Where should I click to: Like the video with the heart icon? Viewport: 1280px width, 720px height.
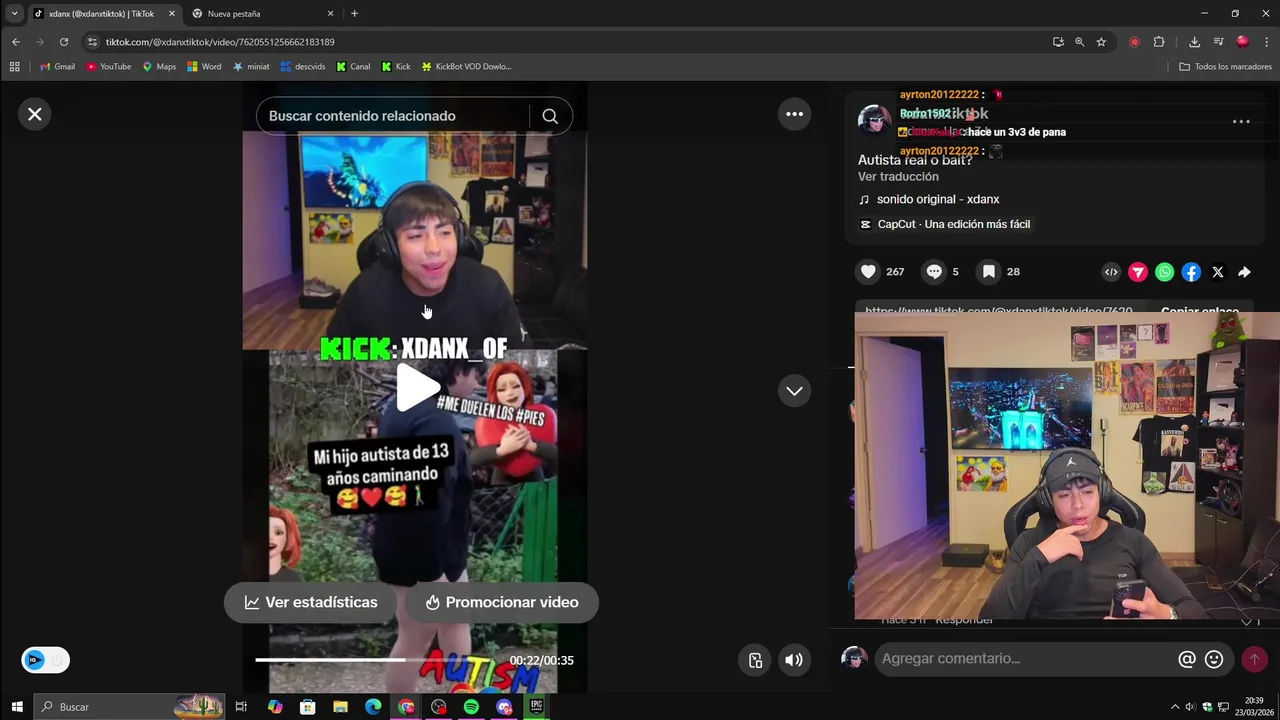pyautogui.click(x=868, y=271)
